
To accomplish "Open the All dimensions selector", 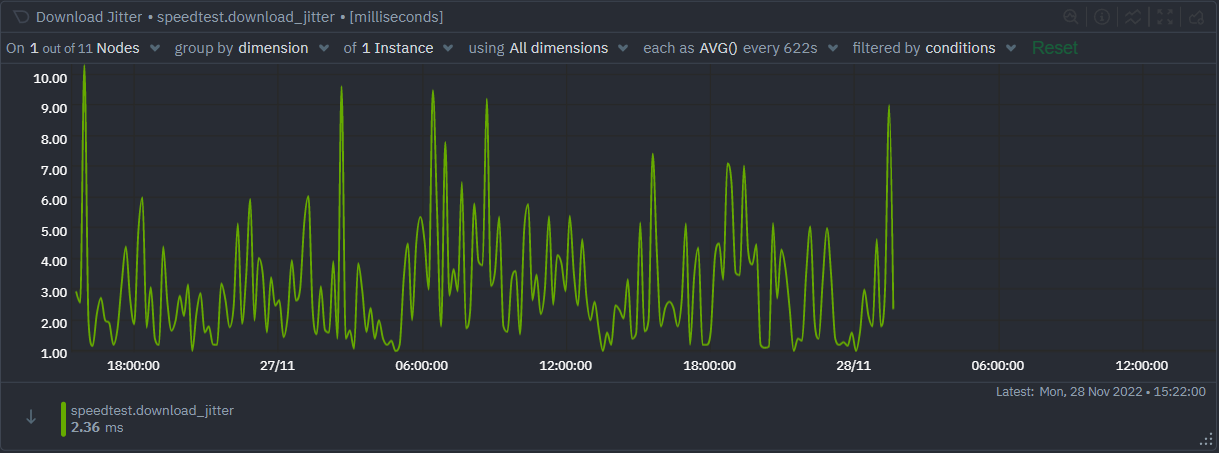I will pos(568,48).
